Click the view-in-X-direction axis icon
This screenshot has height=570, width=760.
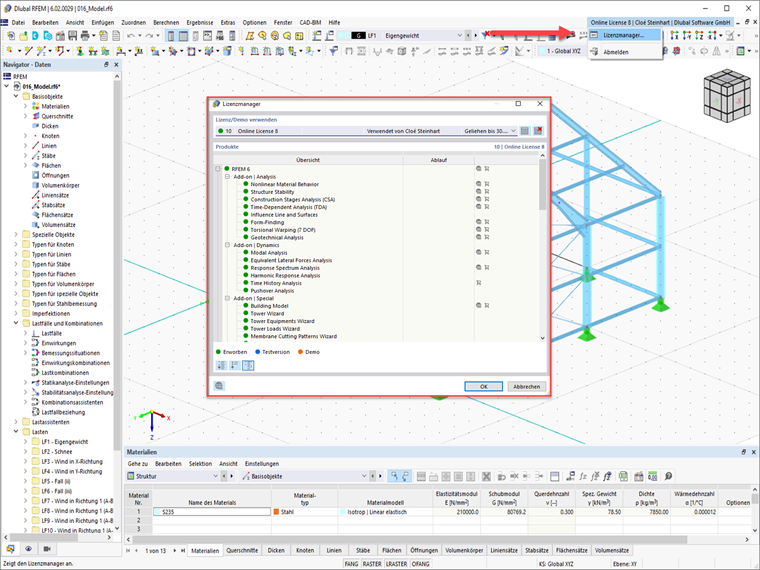[674, 35]
